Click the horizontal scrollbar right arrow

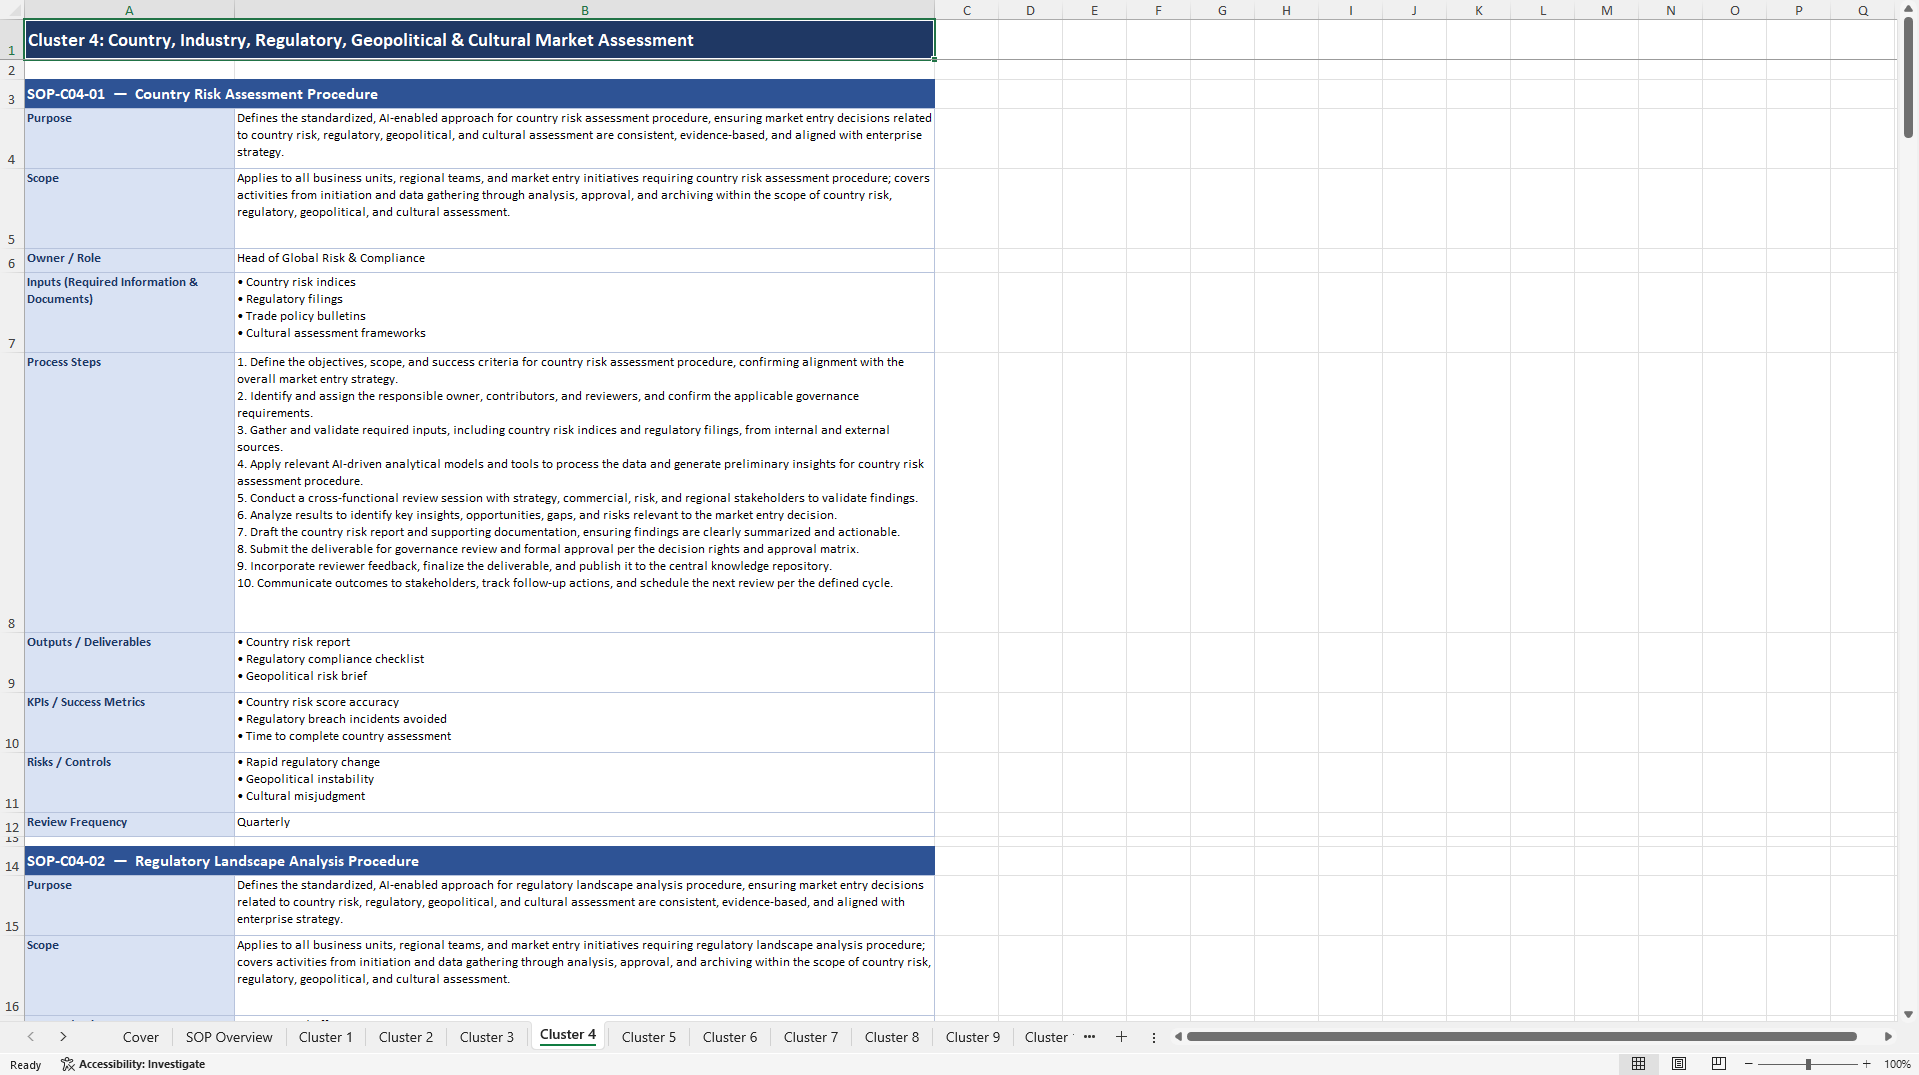pos(1888,1037)
